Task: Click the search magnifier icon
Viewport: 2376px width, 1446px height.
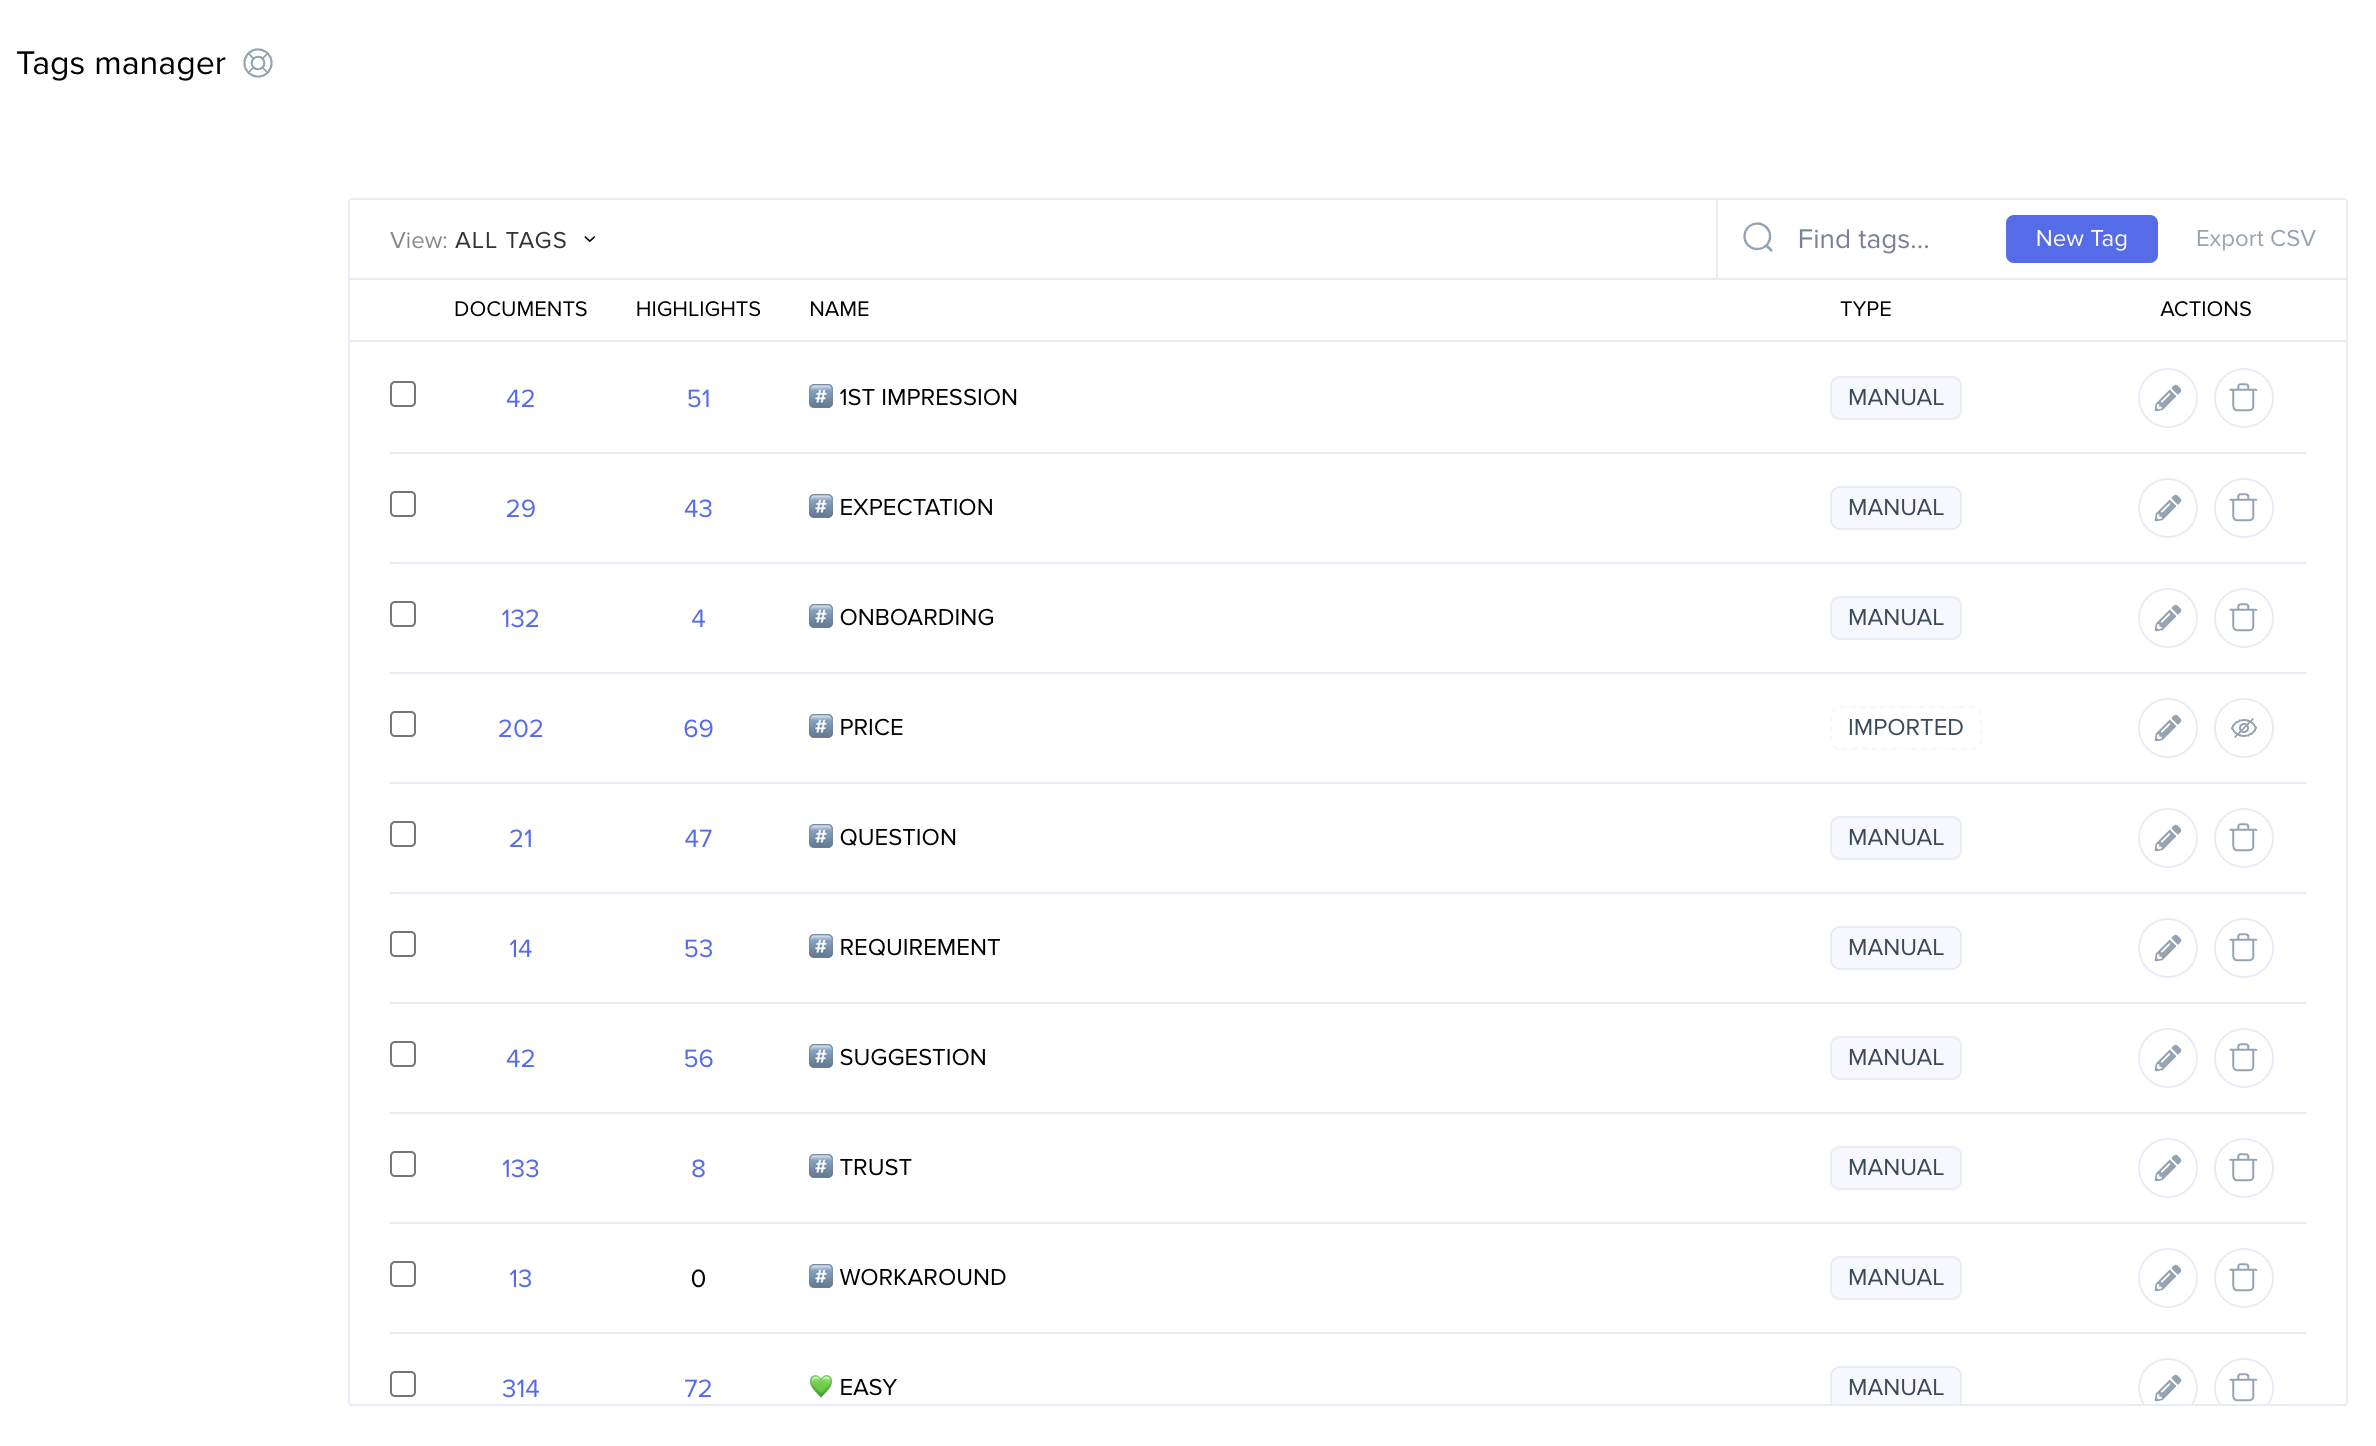Action: point(1757,238)
